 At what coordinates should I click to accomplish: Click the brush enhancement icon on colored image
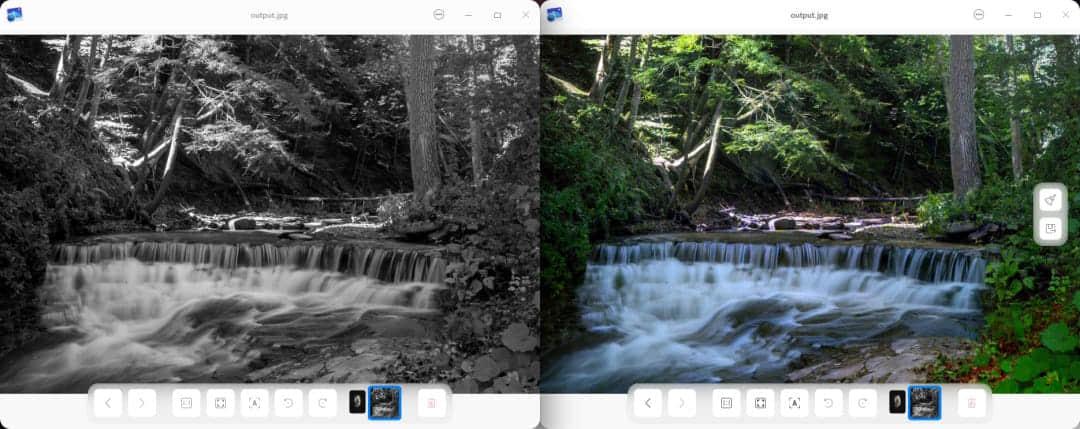coord(1050,200)
